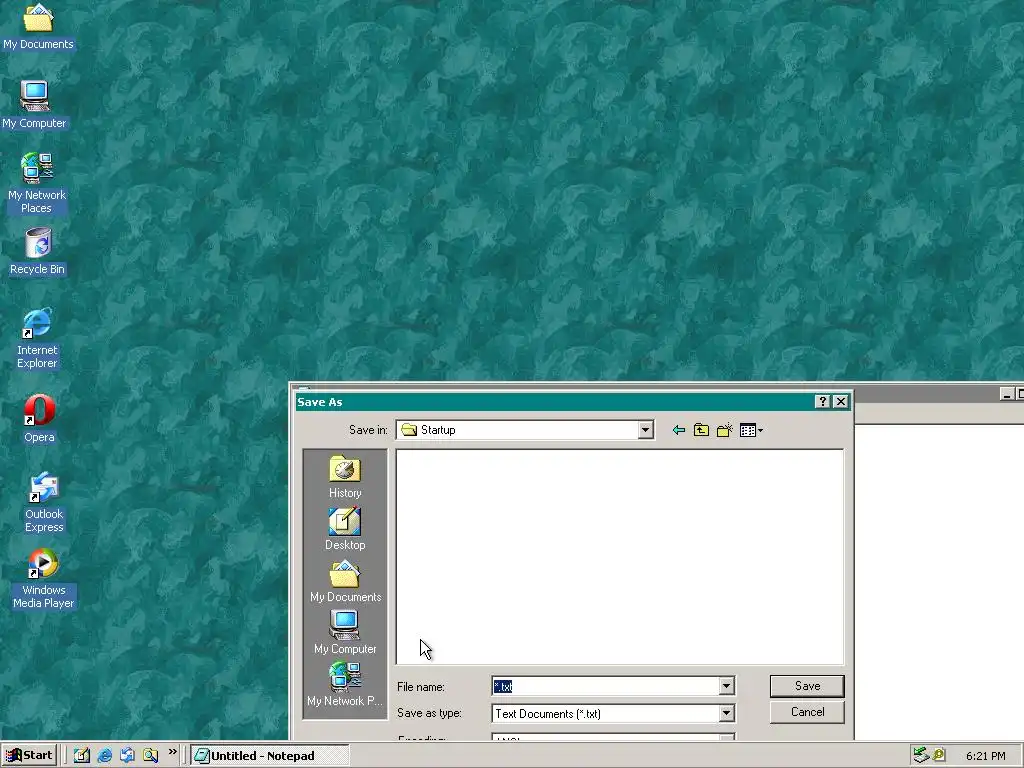Click the folder search Quick Launch icon

[150, 756]
